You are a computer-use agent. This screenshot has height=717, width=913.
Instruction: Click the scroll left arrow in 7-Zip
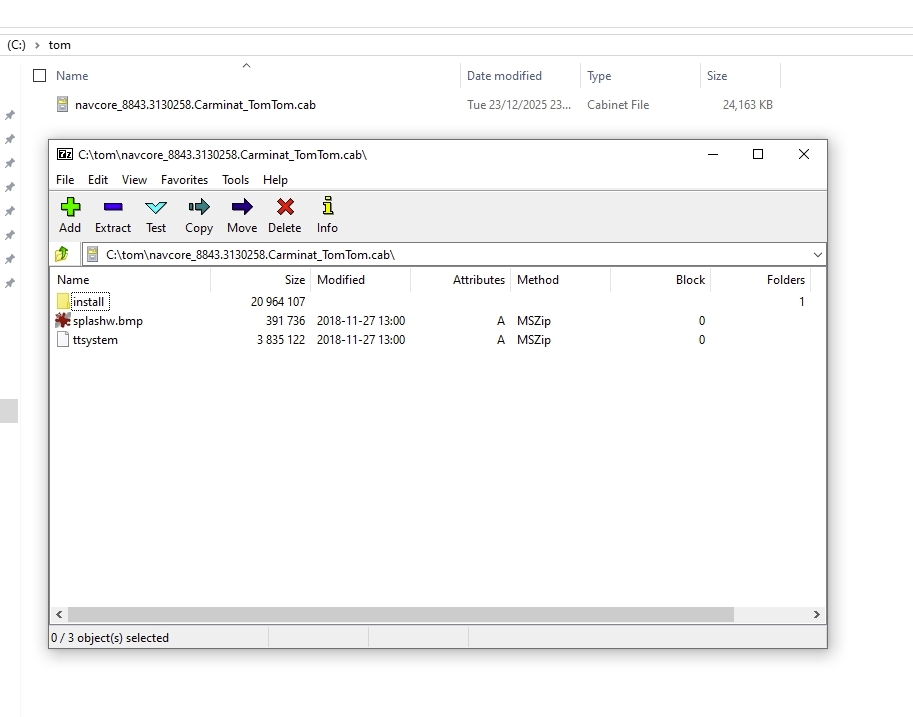(x=59, y=614)
